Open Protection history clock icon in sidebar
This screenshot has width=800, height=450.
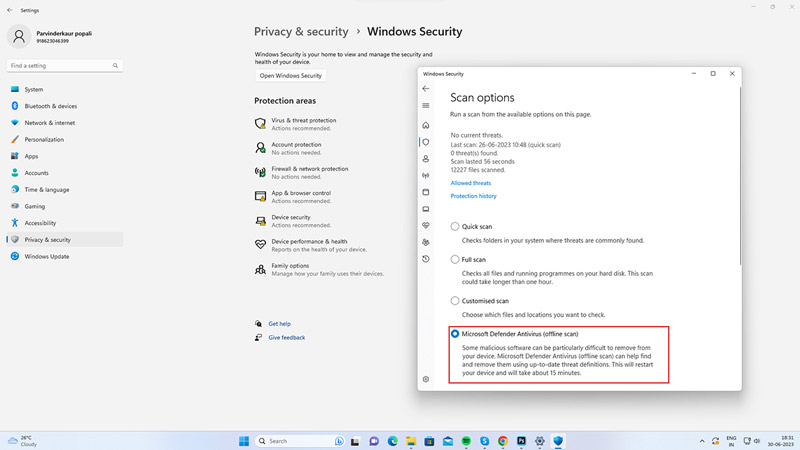click(426, 259)
